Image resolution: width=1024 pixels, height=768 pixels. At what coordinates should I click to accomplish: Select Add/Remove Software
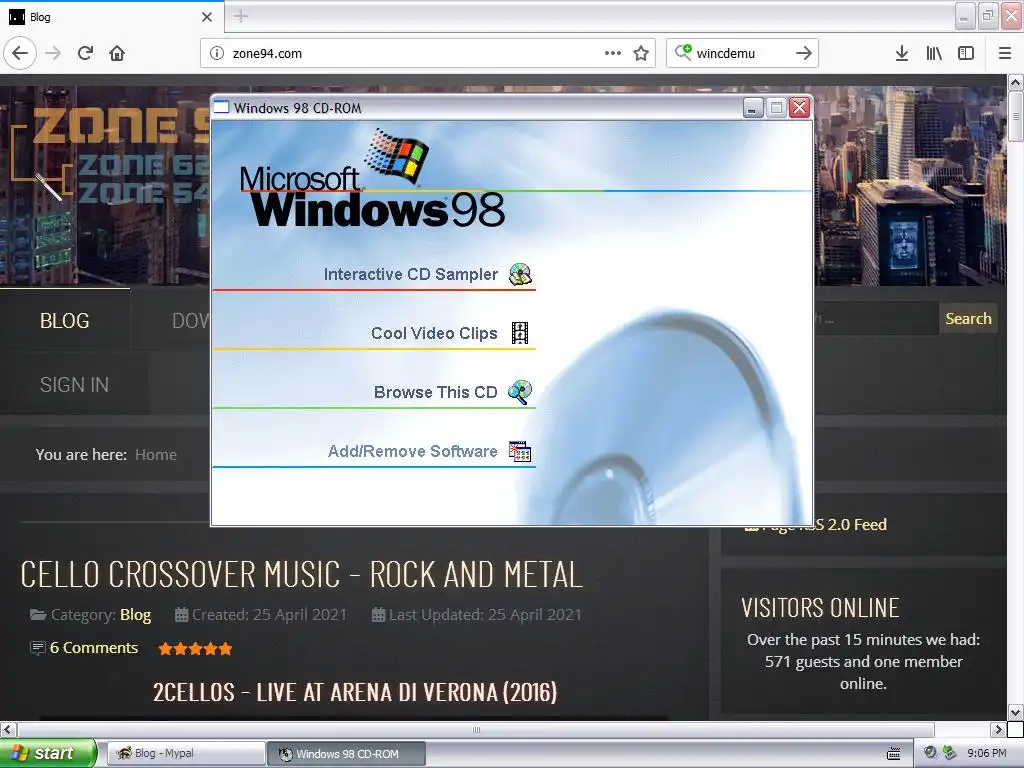(413, 451)
